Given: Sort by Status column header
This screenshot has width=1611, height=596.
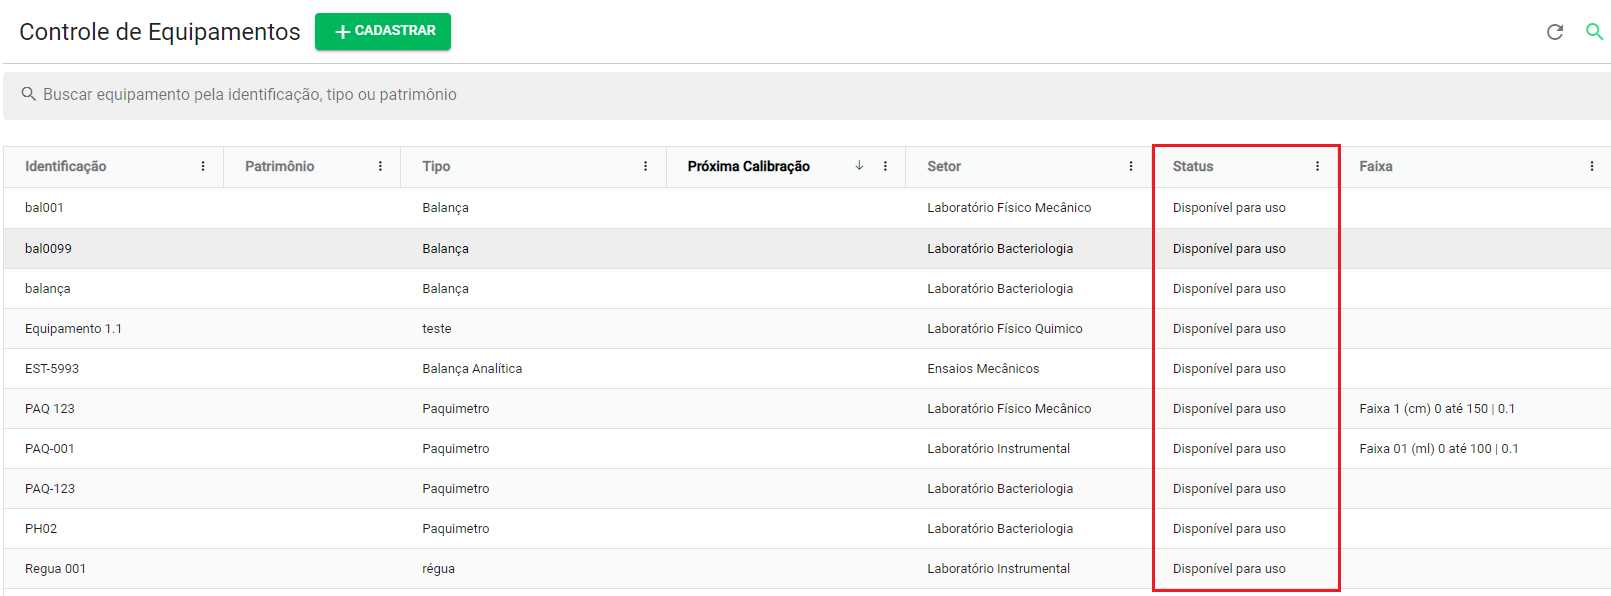Looking at the screenshot, I should point(1193,167).
